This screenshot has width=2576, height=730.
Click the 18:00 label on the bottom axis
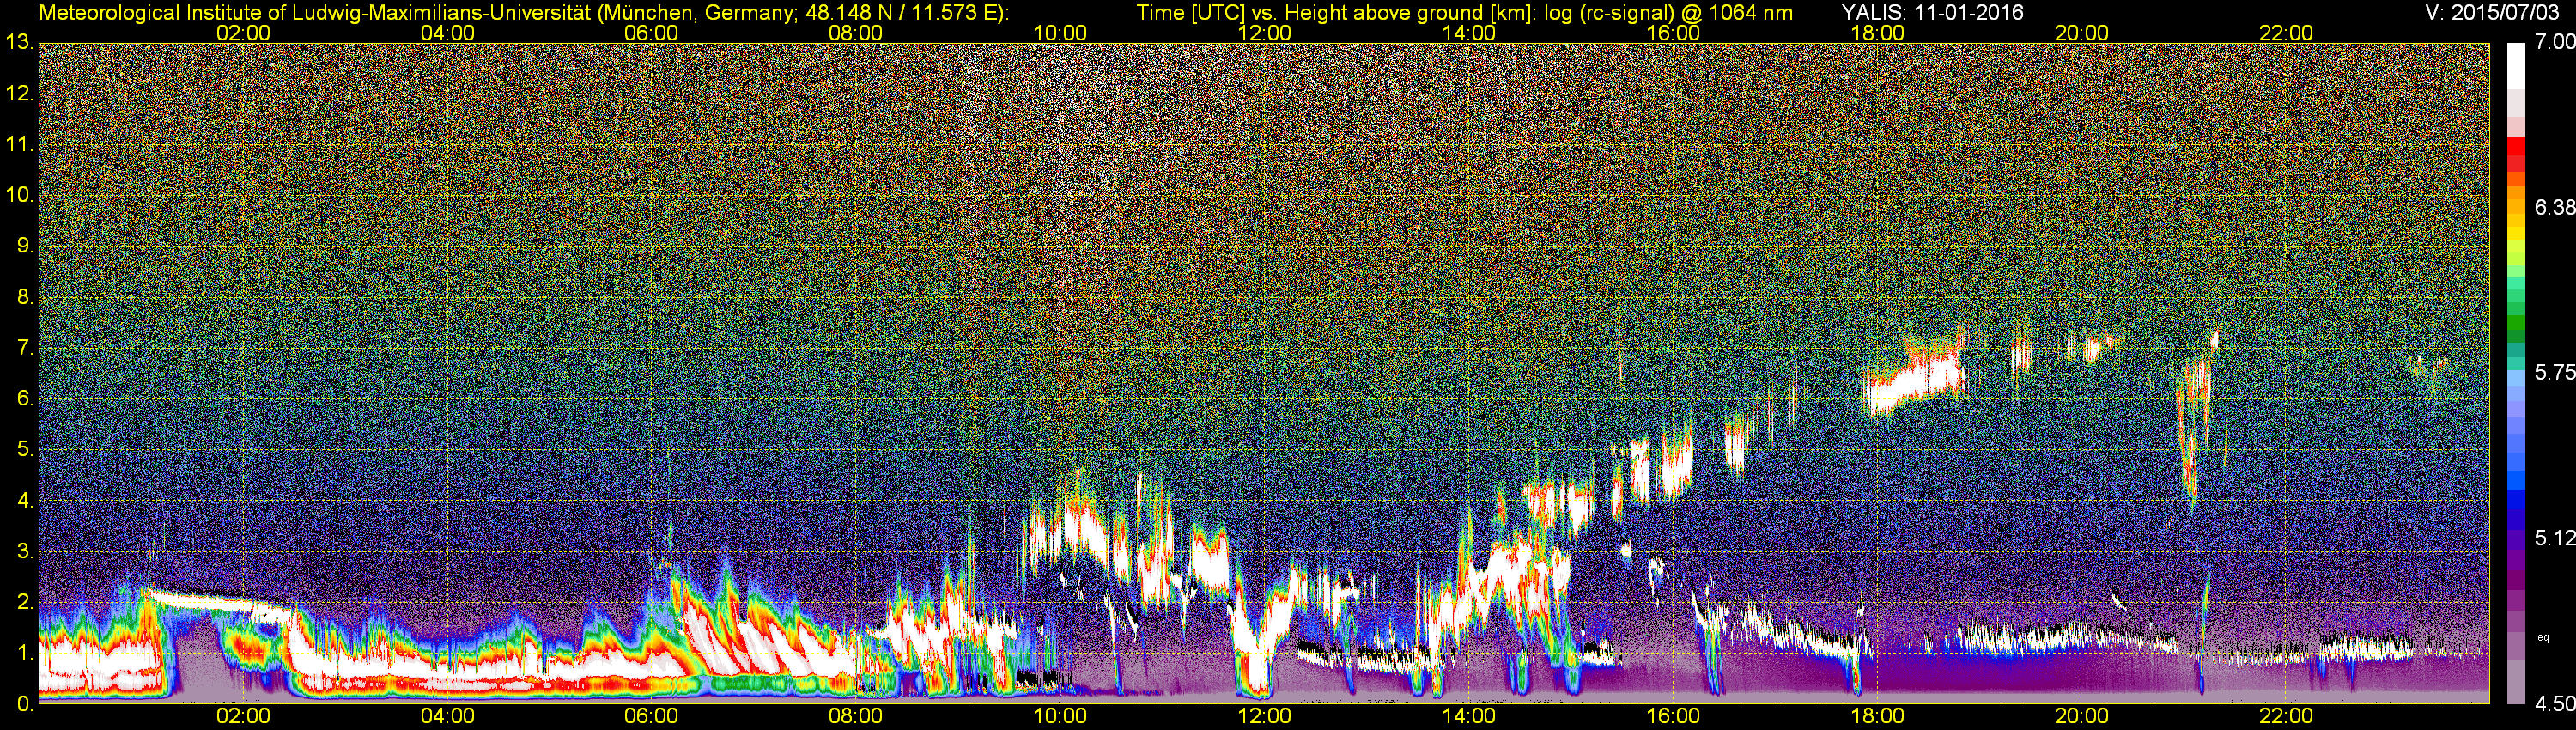[1877, 716]
